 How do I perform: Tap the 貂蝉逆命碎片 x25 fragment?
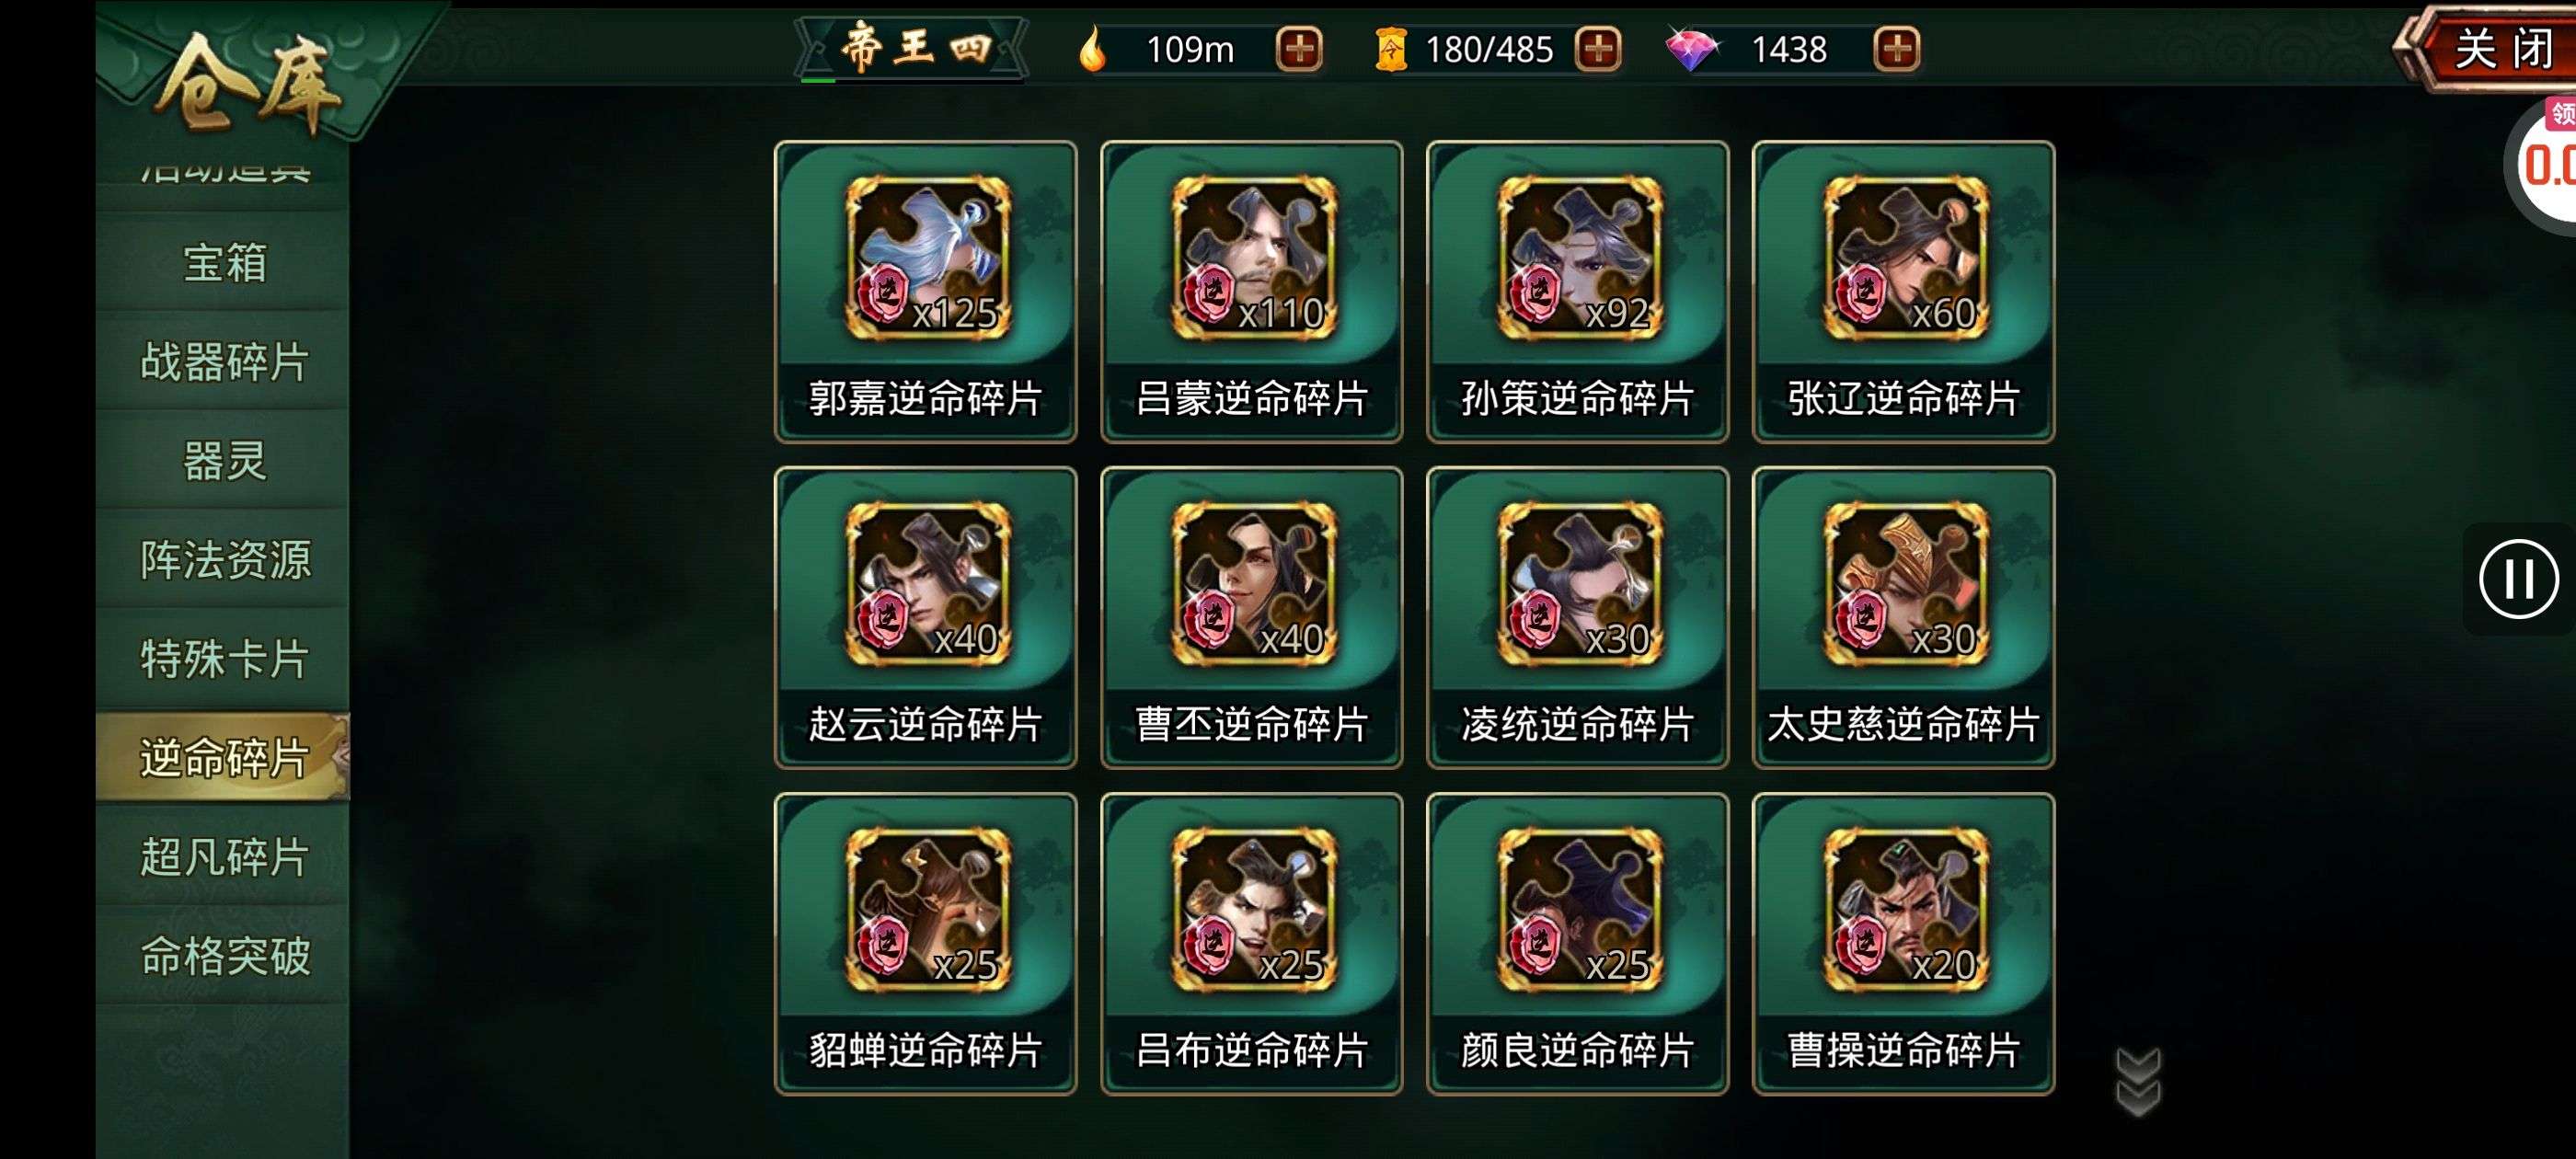point(925,943)
